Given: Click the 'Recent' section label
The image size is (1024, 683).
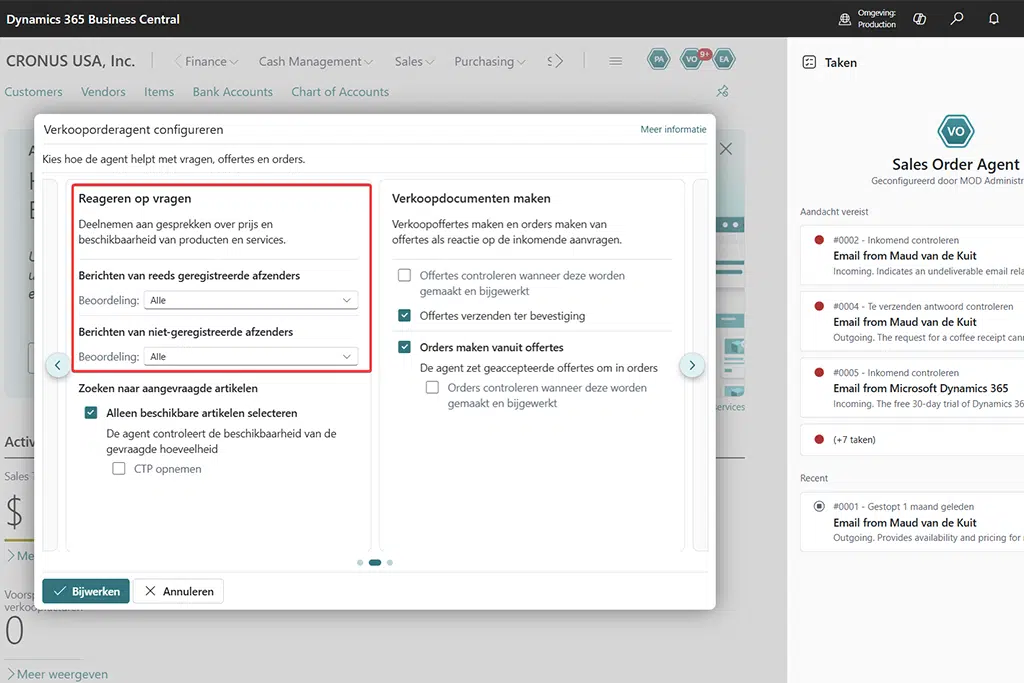Looking at the screenshot, I should pyautogui.click(x=814, y=478).
